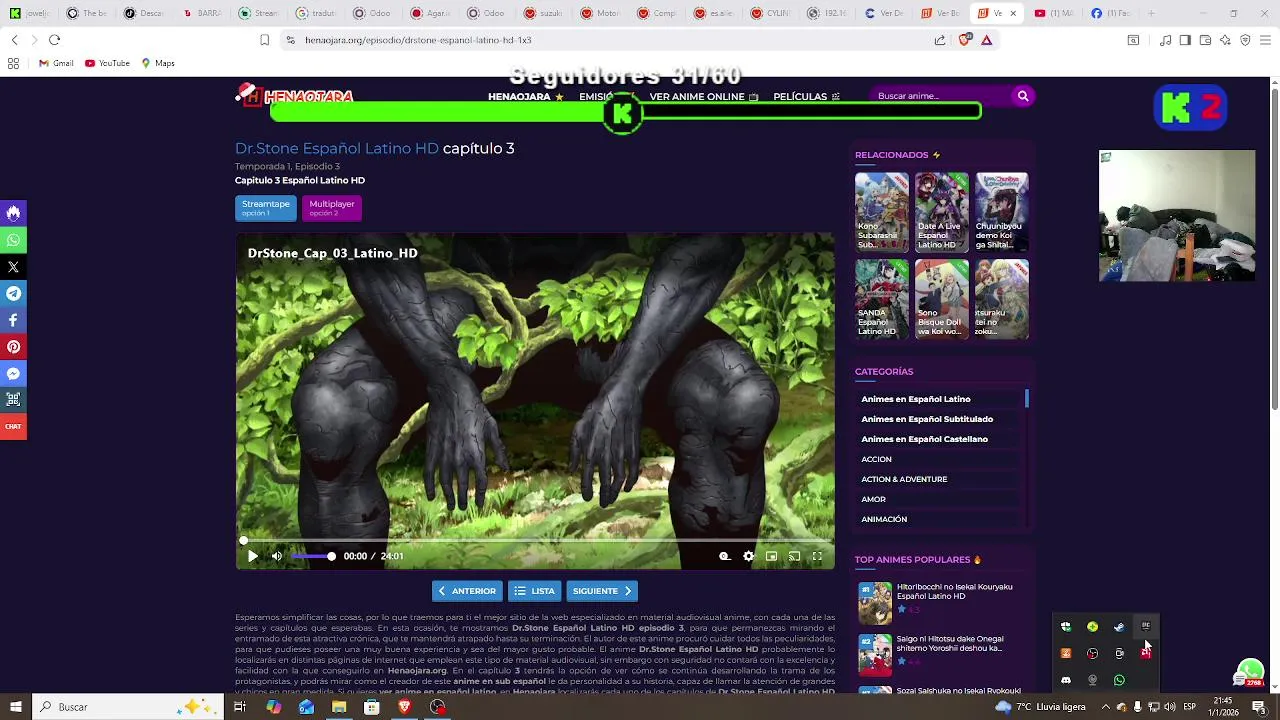Open SANDA Español Latino HD thumbnail
This screenshot has width=1280, height=720.
[881, 299]
